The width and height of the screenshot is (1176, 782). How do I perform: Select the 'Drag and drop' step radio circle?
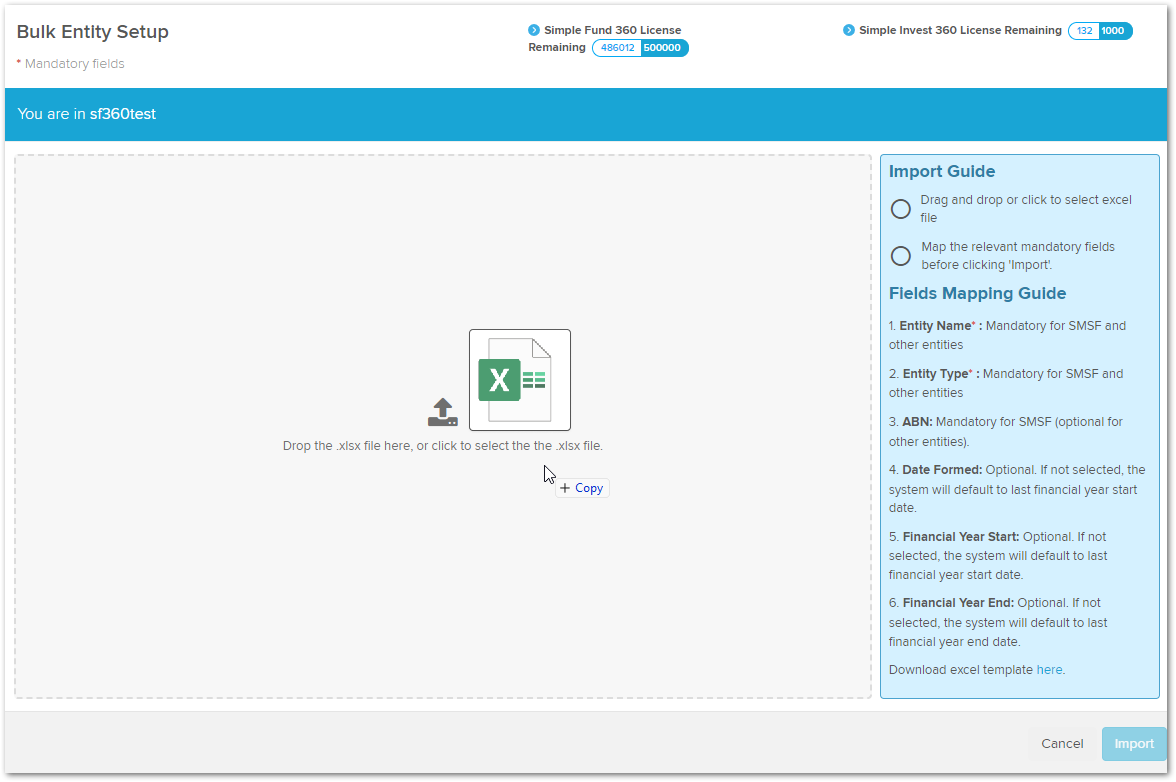pyautogui.click(x=900, y=209)
